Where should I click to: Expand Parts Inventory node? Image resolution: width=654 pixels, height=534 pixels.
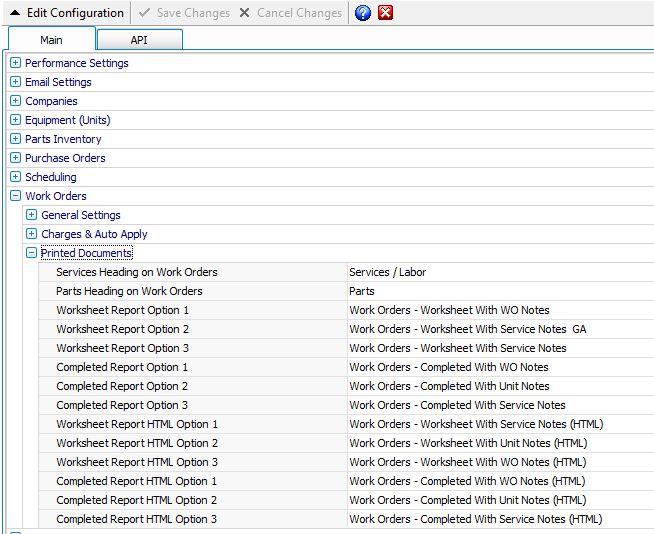click(x=15, y=139)
